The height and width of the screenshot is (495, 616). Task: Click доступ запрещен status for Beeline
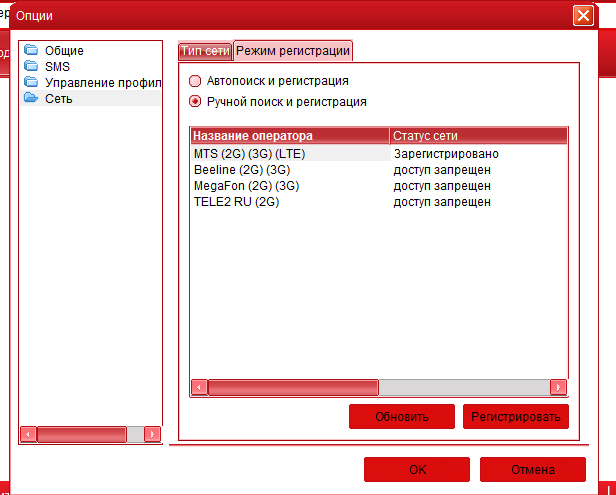click(x=442, y=170)
